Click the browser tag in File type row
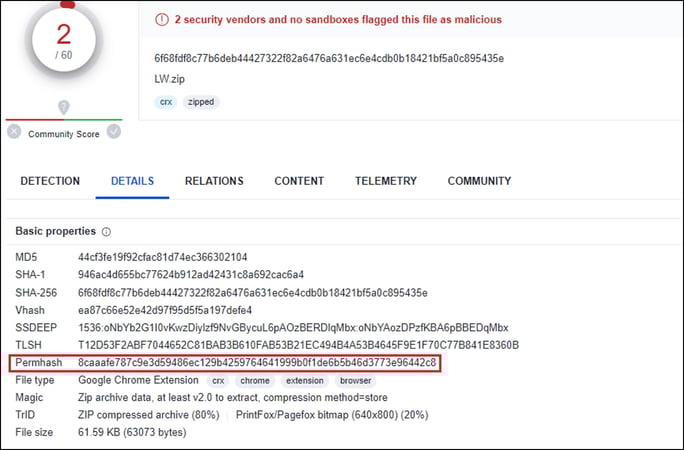The image size is (684, 450). (x=355, y=380)
